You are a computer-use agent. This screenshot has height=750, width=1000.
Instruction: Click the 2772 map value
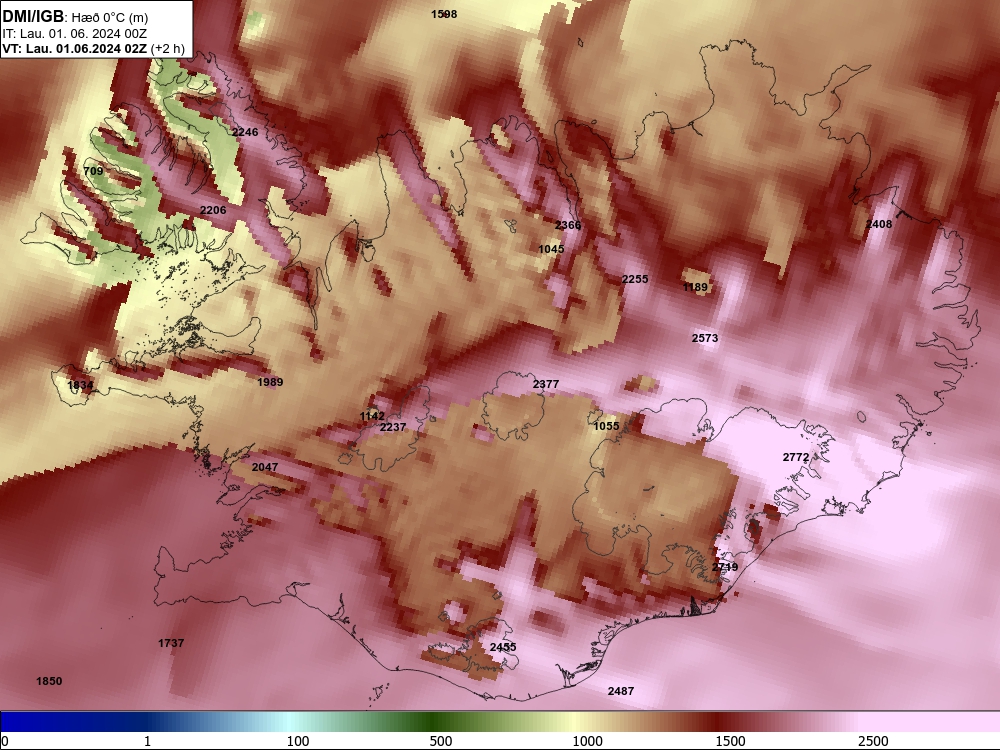[795, 457]
